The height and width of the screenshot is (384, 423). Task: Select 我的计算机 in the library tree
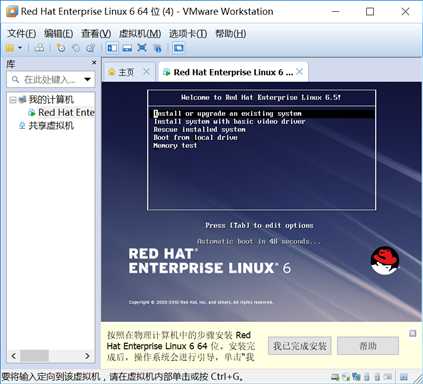[51, 99]
